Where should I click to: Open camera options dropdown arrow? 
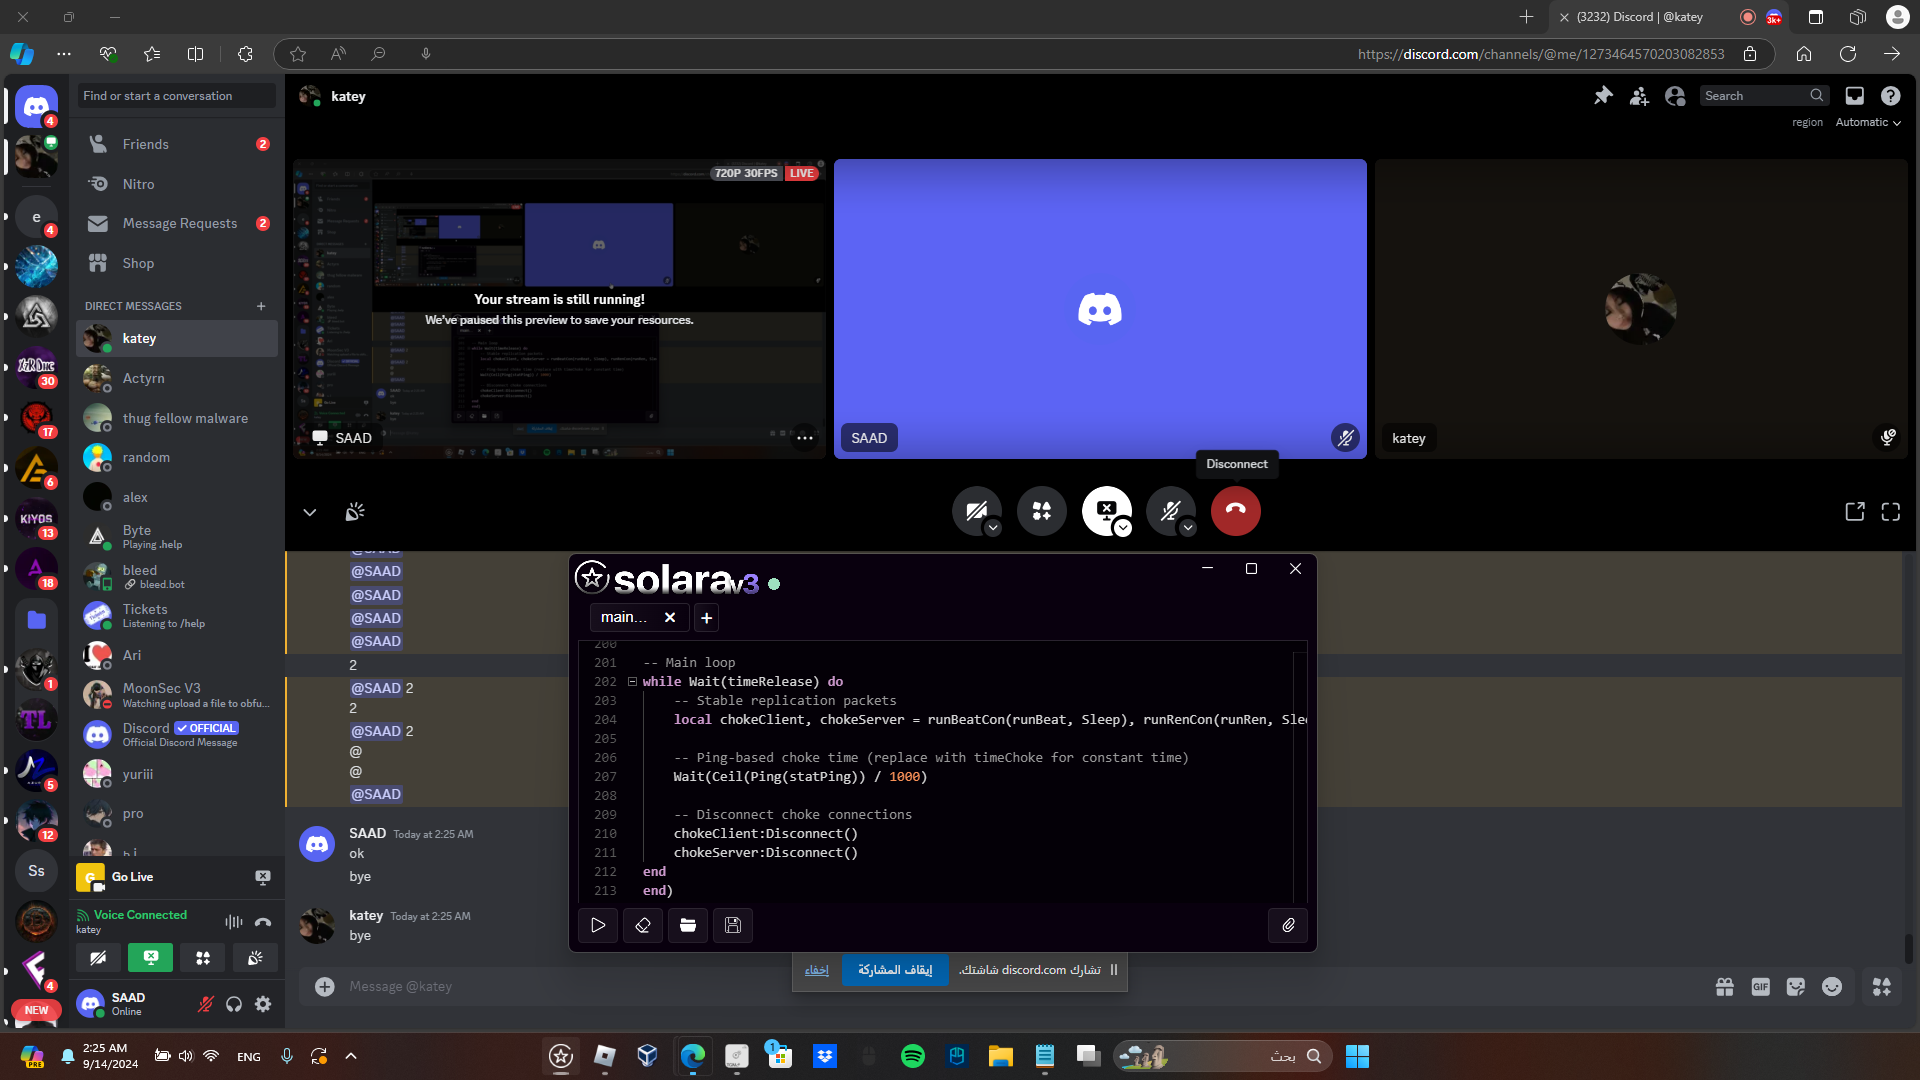pyautogui.click(x=993, y=528)
